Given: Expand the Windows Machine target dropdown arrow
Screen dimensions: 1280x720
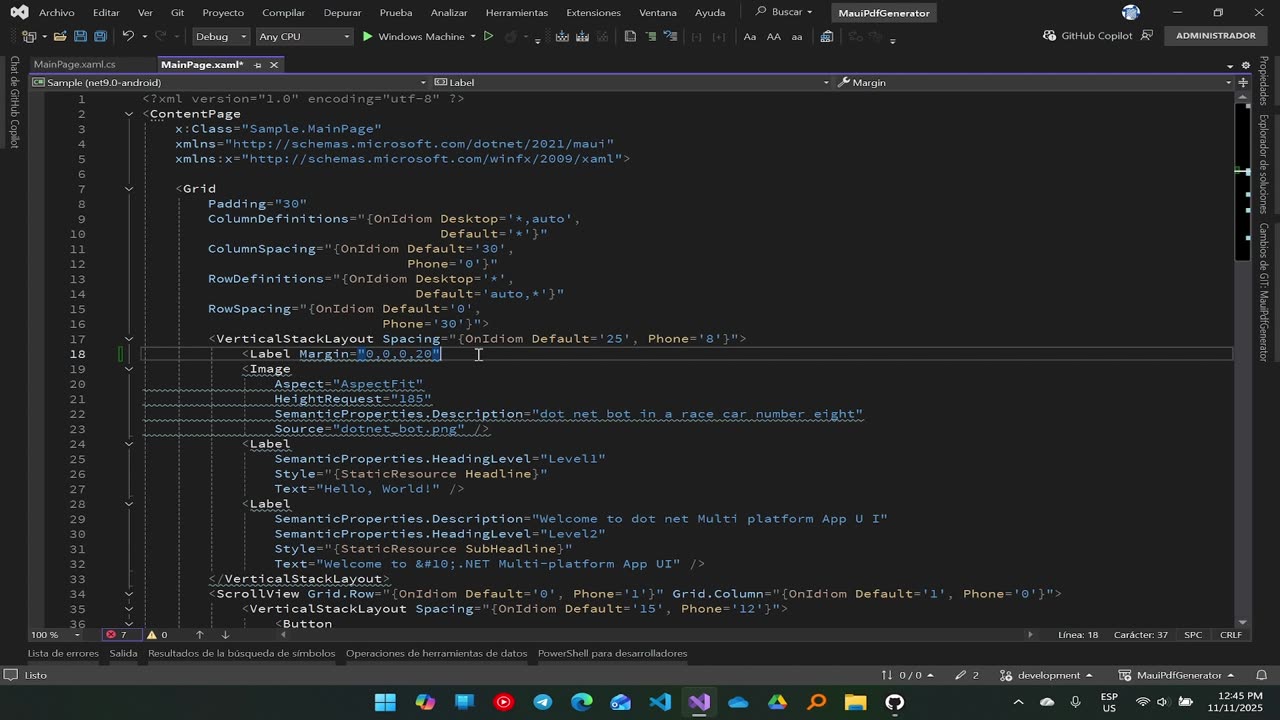Looking at the screenshot, I should [x=473, y=36].
